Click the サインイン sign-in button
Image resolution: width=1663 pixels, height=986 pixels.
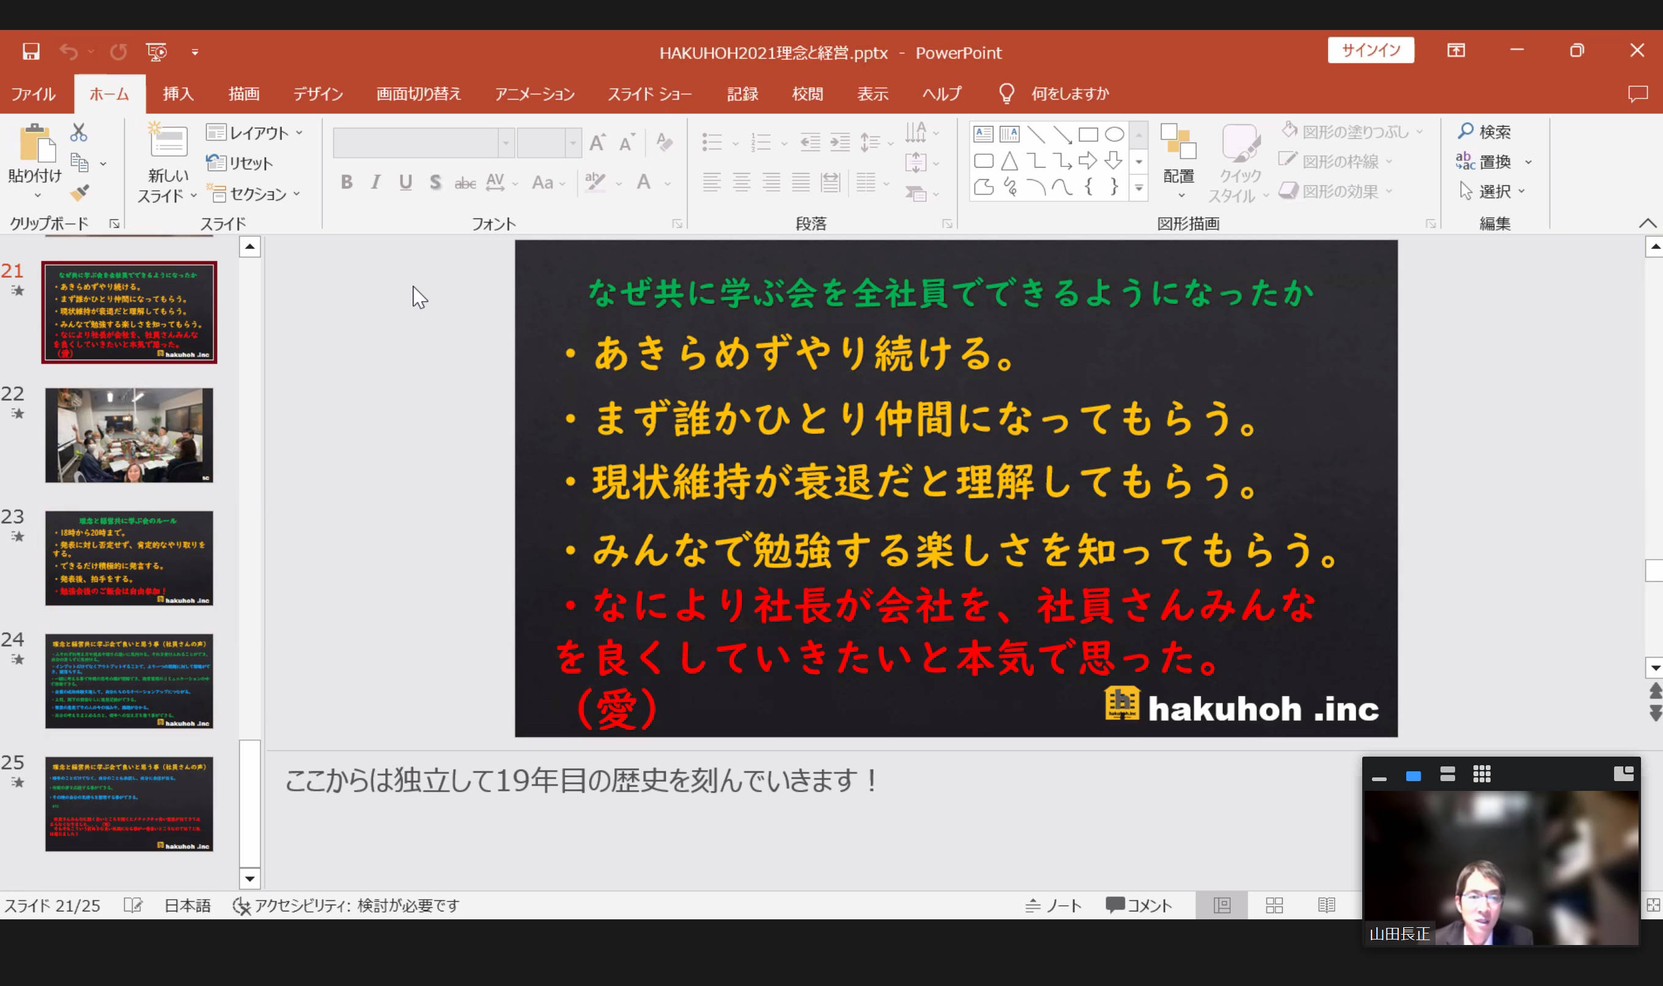pos(1371,50)
